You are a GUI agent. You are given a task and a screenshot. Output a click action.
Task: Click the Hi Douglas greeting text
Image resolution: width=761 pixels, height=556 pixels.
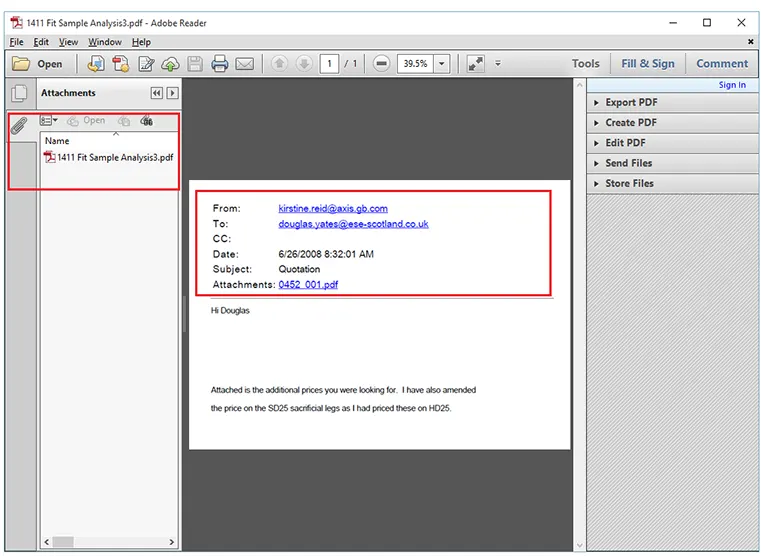click(230, 311)
